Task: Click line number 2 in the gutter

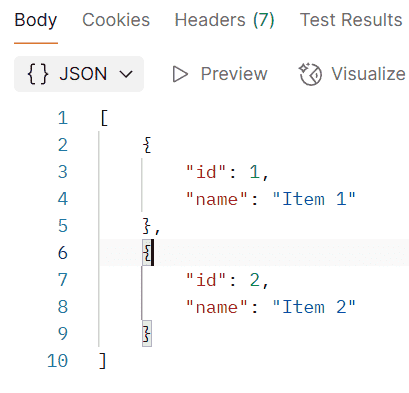Action: 63,145
